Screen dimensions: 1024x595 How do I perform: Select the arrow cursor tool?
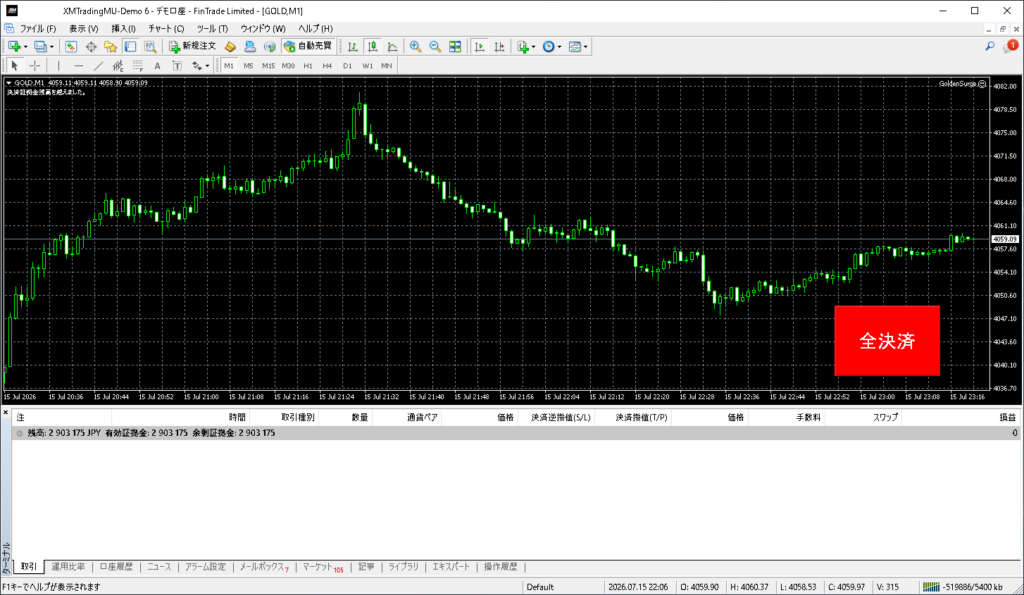point(14,65)
